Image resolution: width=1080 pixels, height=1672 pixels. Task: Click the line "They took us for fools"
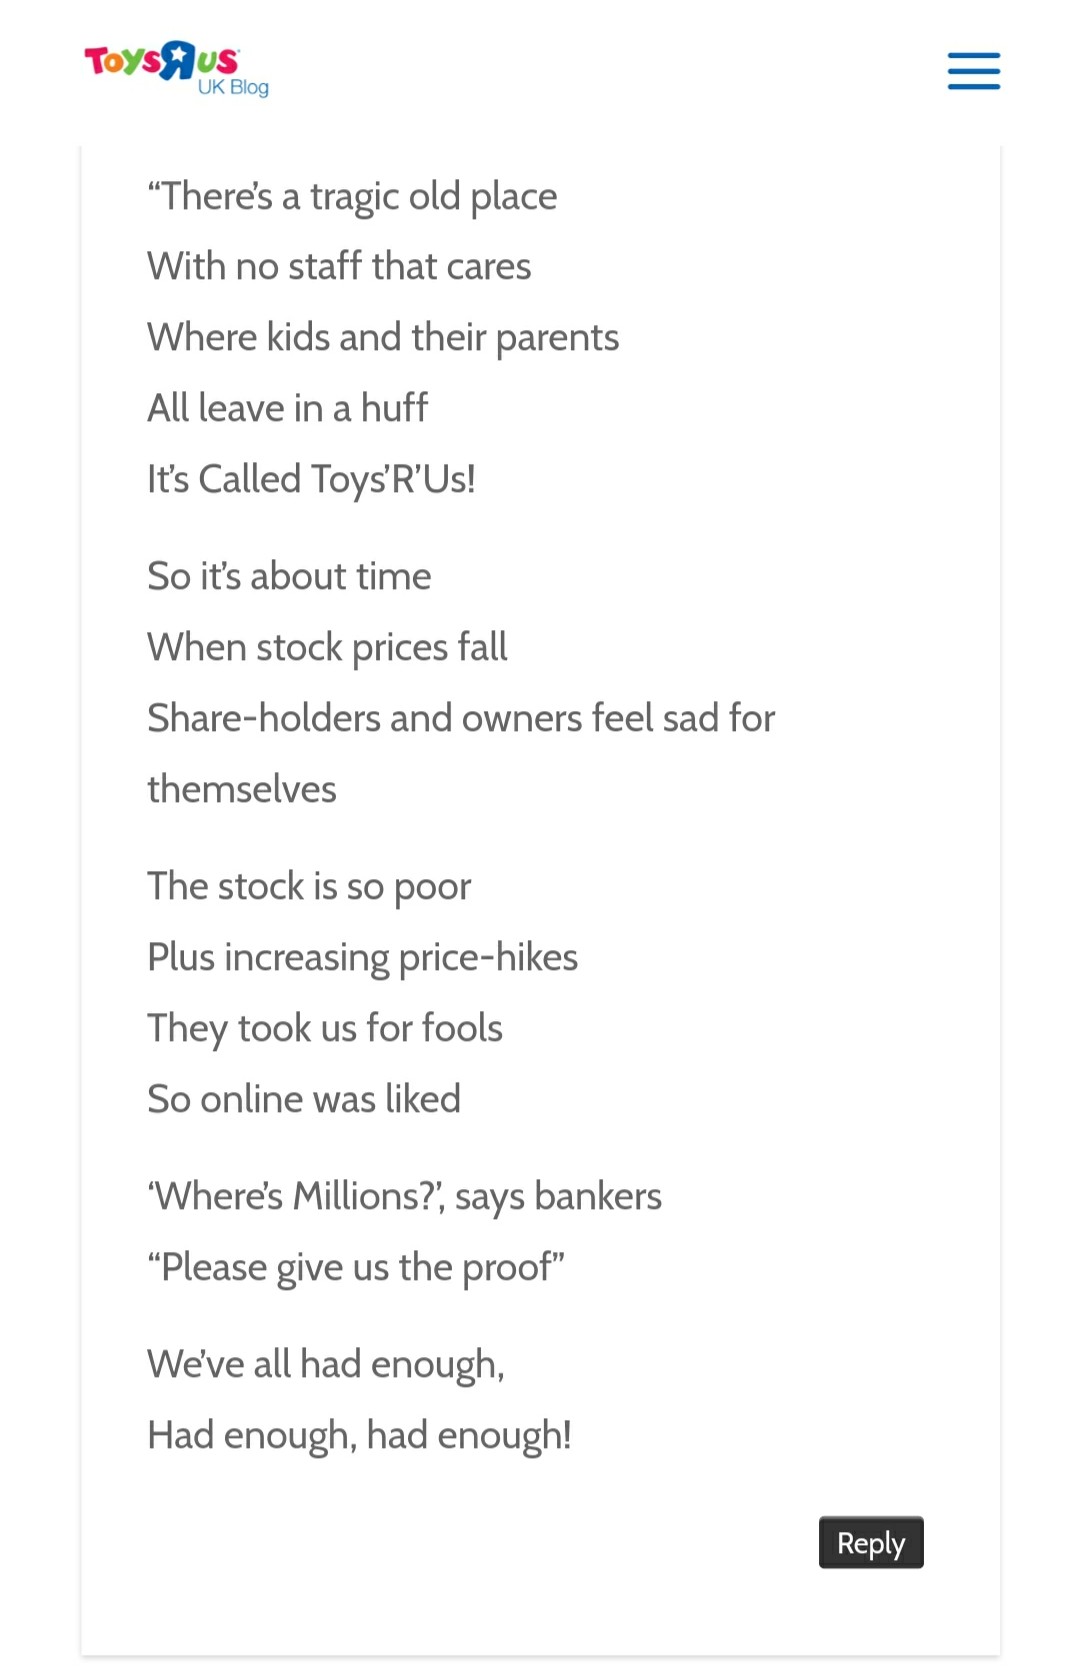(325, 1028)
